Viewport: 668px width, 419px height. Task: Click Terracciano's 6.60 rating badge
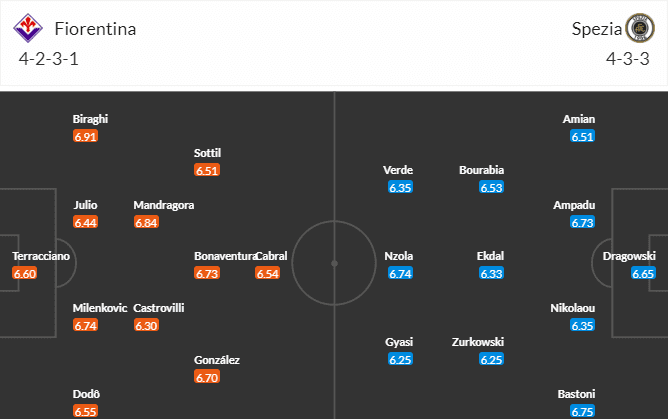pyautogui.click(x=25, y=273)
